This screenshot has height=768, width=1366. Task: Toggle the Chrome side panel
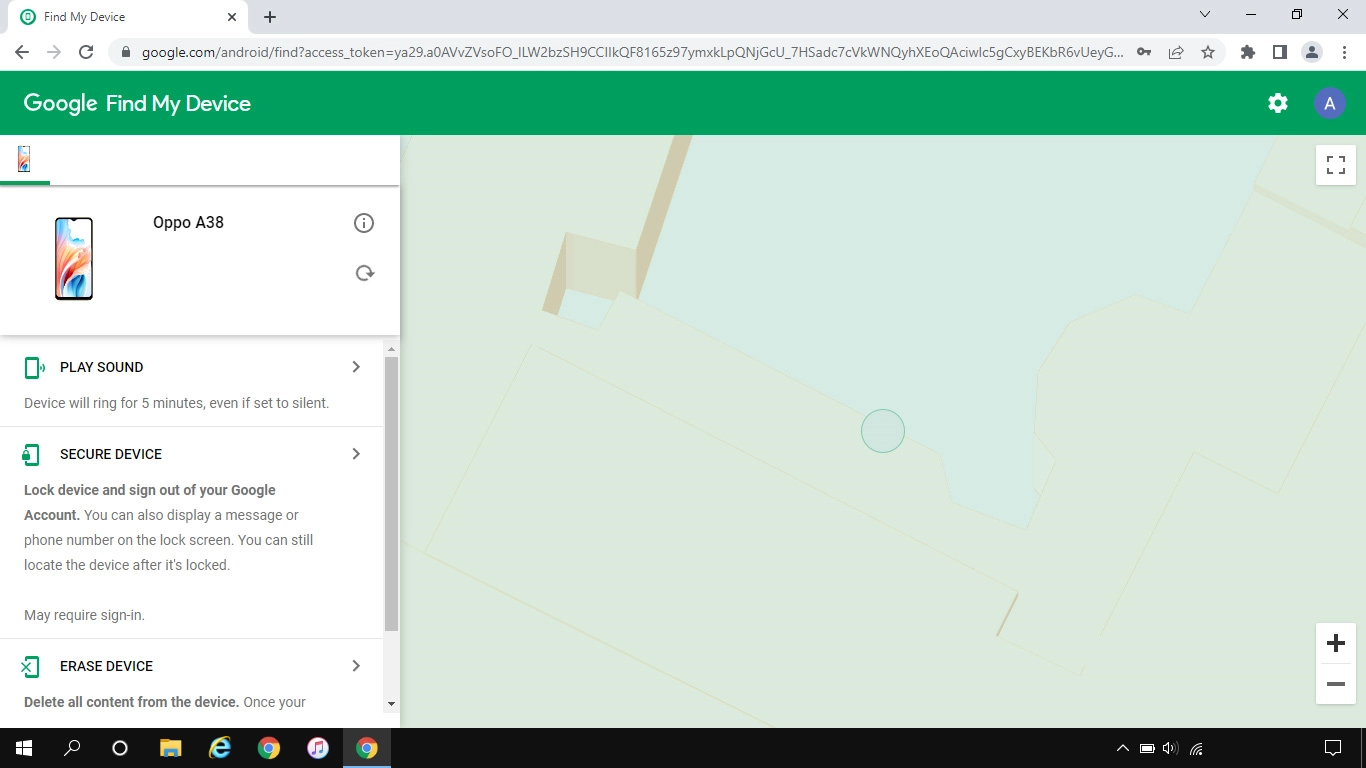tap(1279, 52)
